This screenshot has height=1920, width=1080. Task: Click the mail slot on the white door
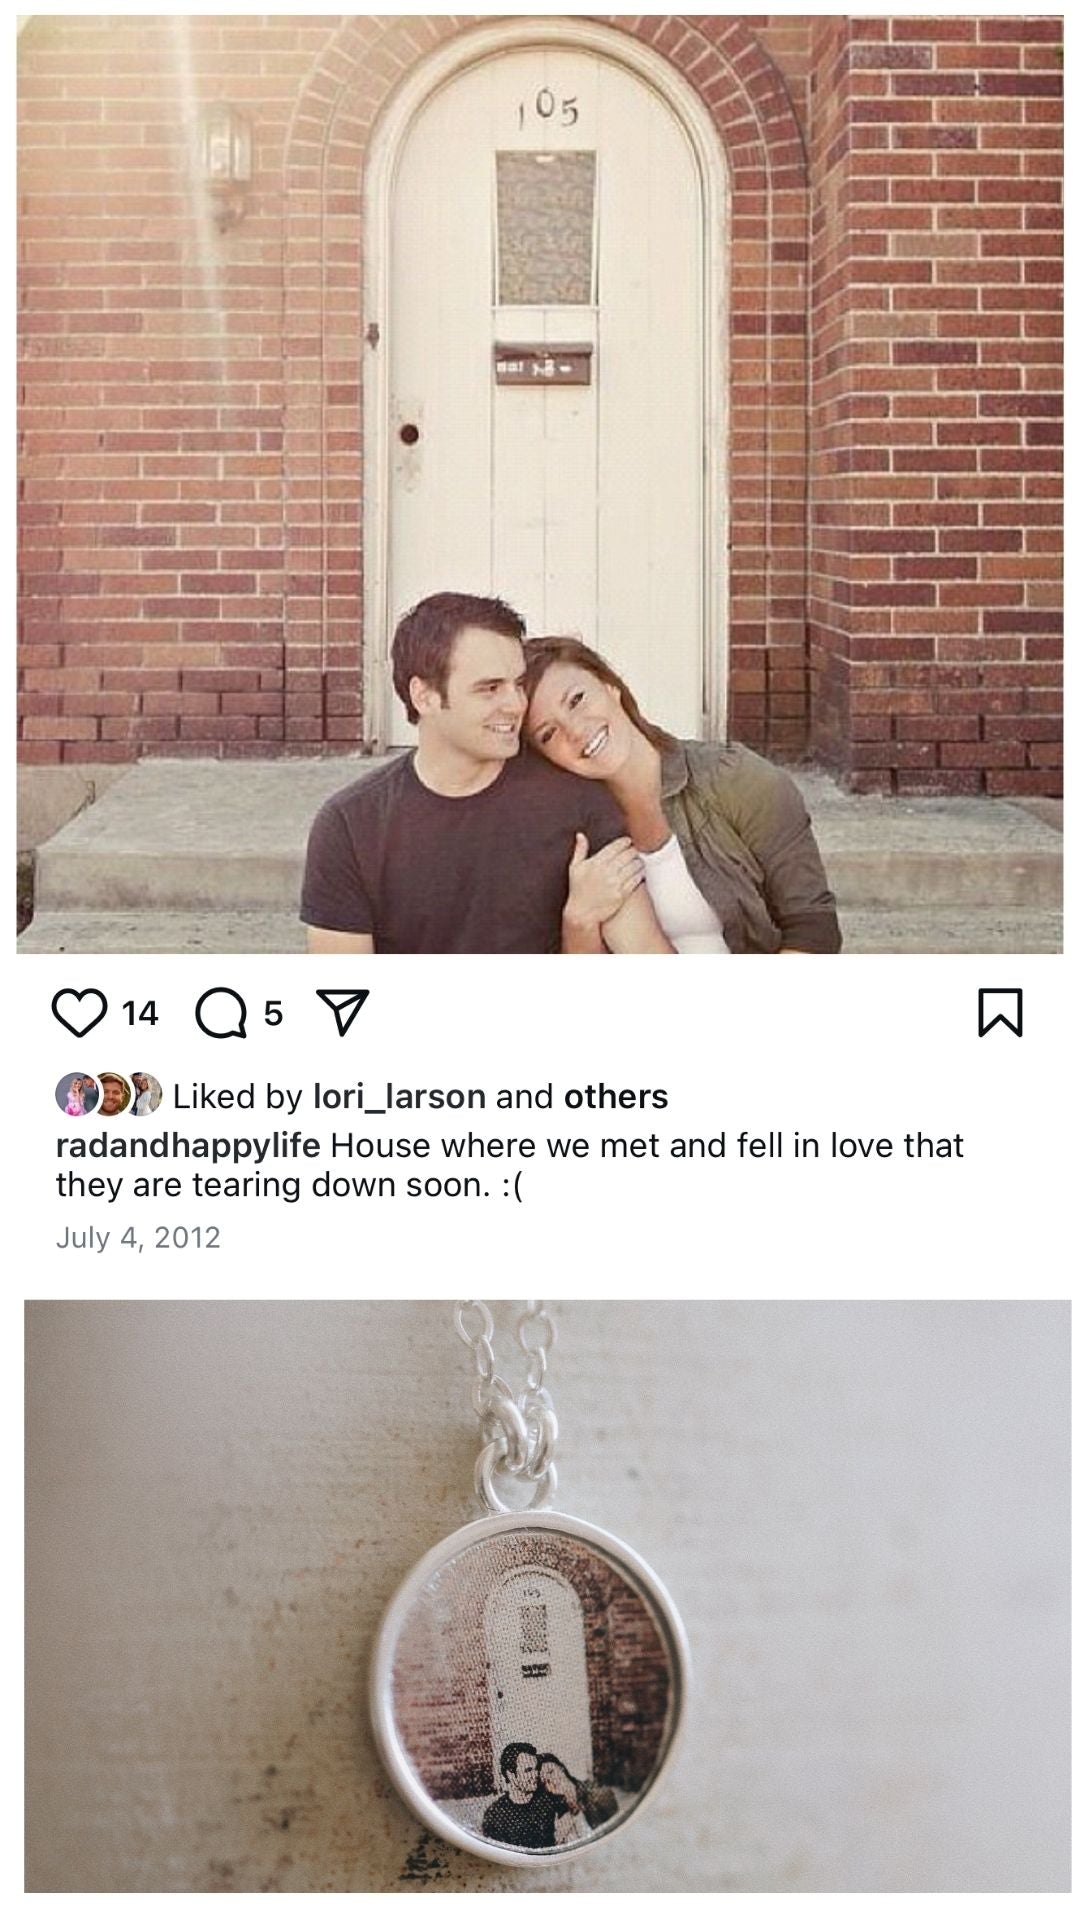click(541, 355)
